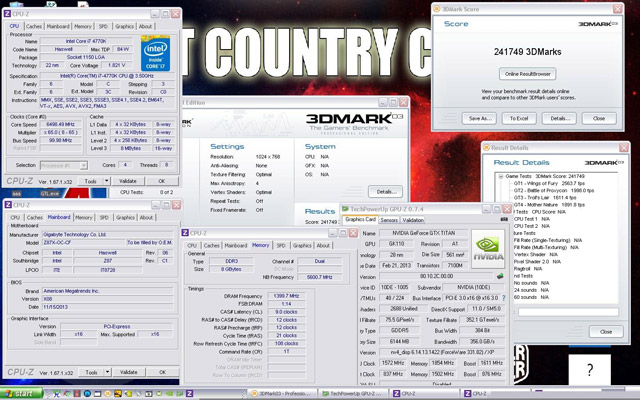
Task: Activate TechPowerUp GPU-Z from the taskbar
Action: point(353,393)
